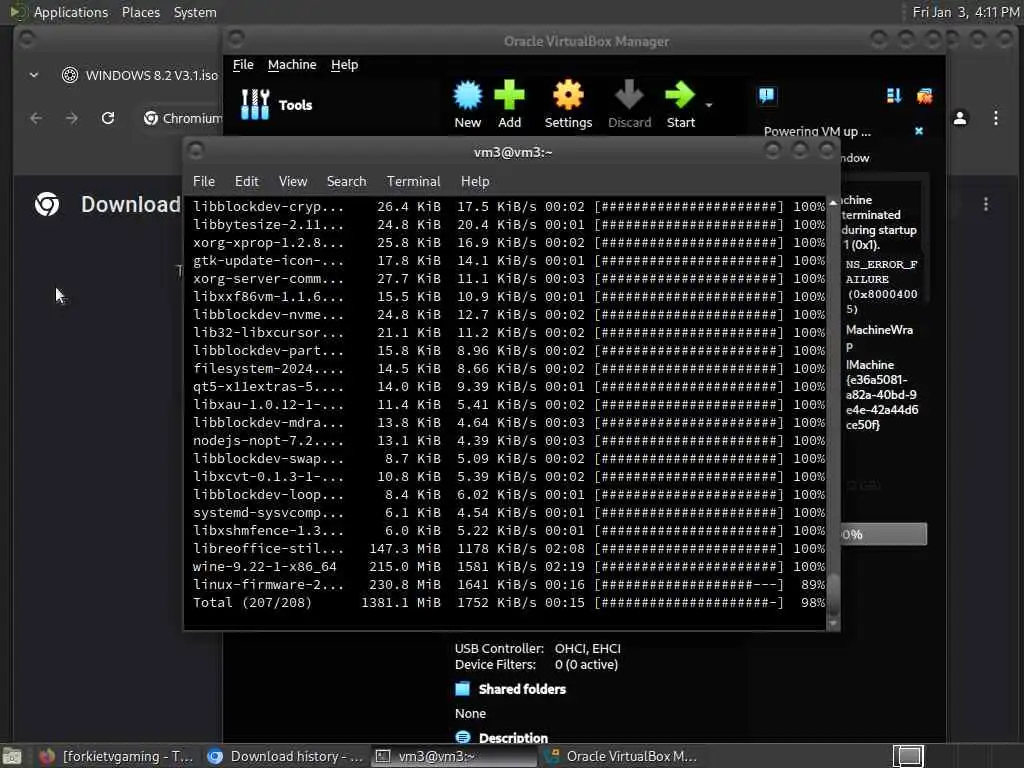Click the 'wine-9.22-1-x86_64' row in terminal

point(508,567)
